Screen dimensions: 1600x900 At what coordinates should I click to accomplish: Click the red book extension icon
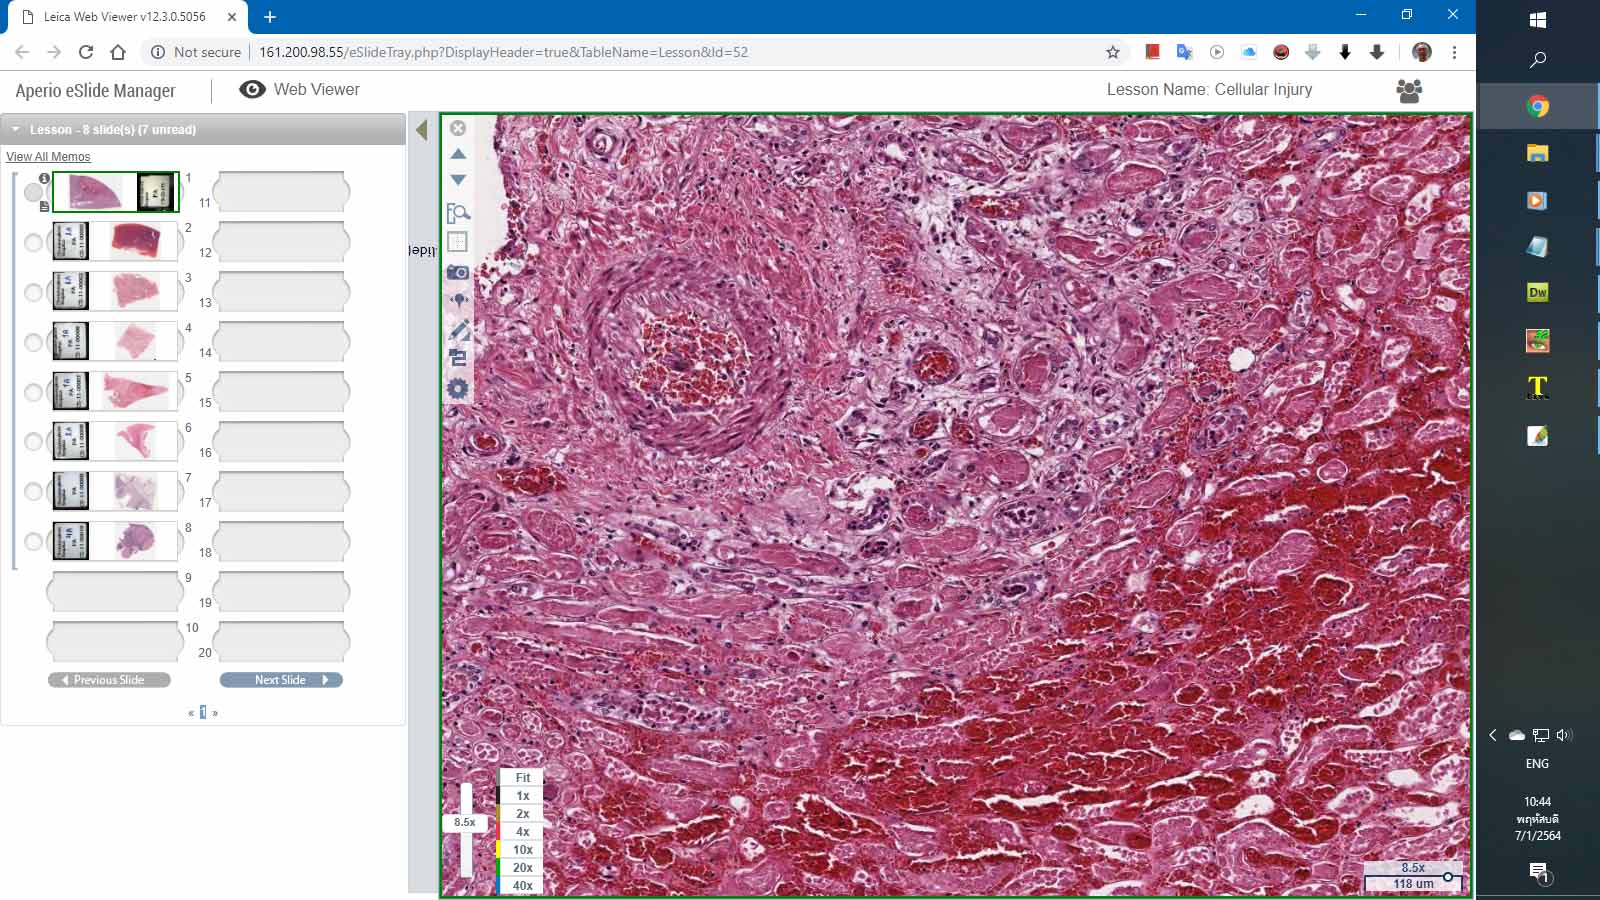pyautogui.click(x=1152, y=52)
